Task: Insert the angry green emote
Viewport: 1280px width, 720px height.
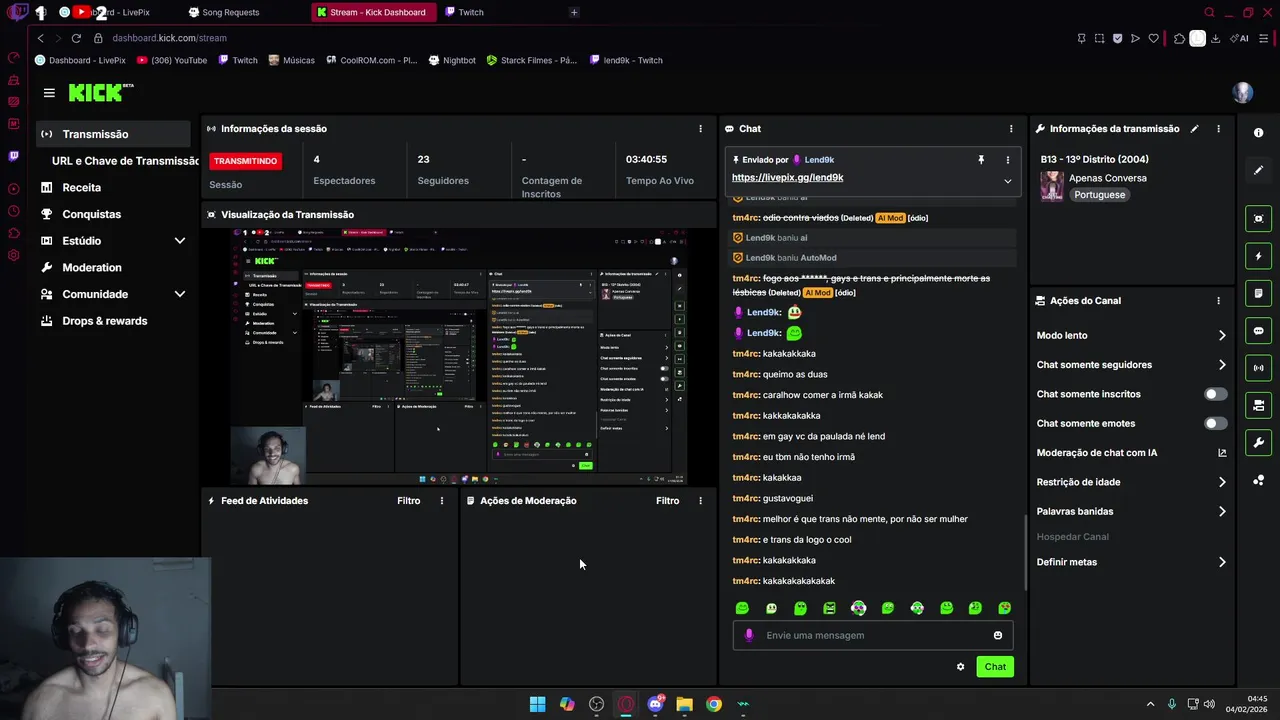Action: coord(829,608)
